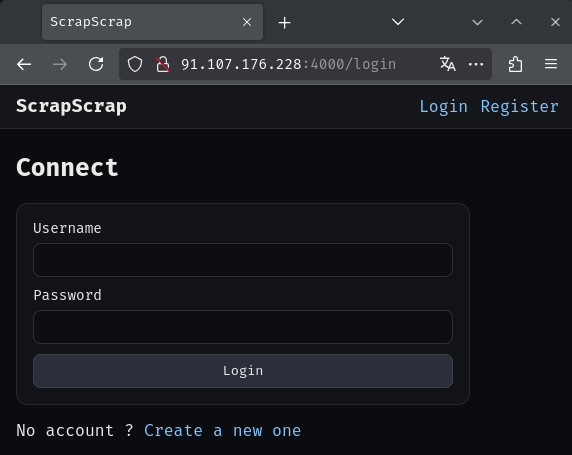Follow the Create a new one link
The width and height of the screenshot is (572, 455).
coord(223,431)
